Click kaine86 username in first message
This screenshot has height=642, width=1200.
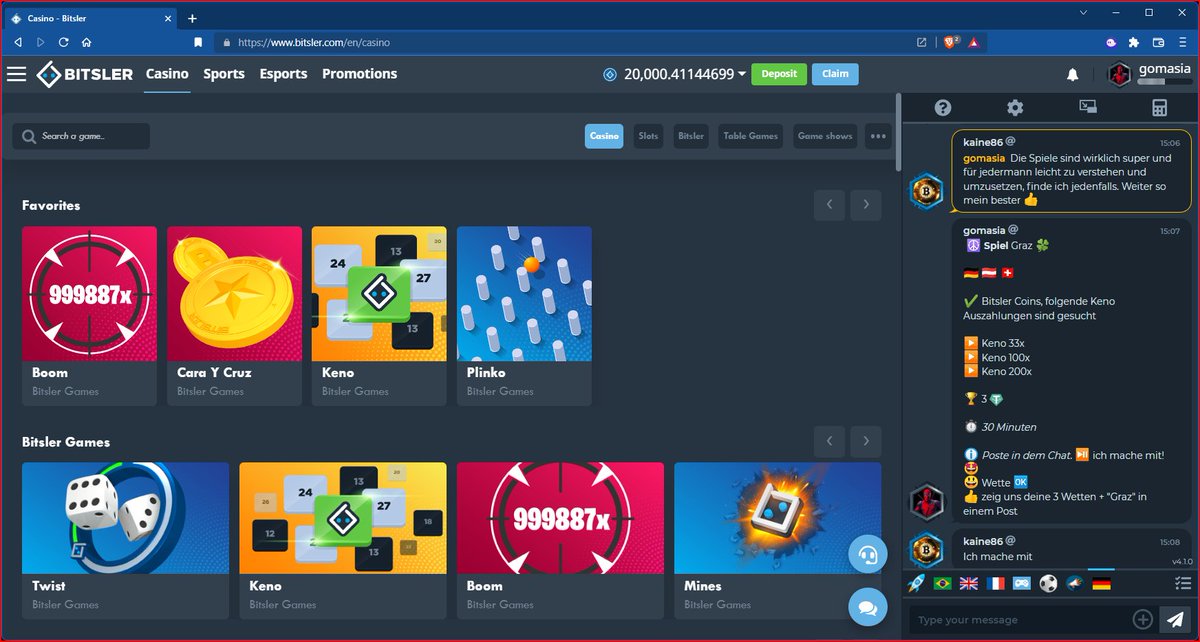982,143
